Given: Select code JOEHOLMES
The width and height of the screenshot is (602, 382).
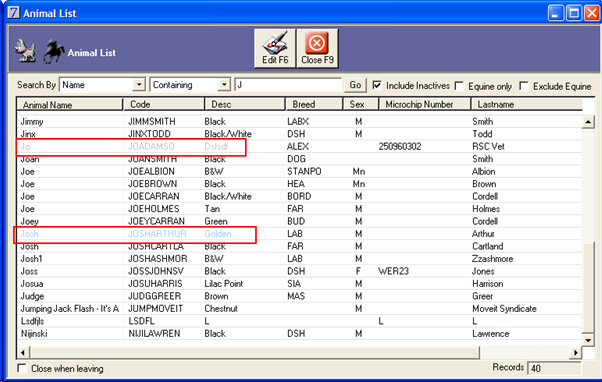Looking at the screenshot, I should click(x=154, y=208).
